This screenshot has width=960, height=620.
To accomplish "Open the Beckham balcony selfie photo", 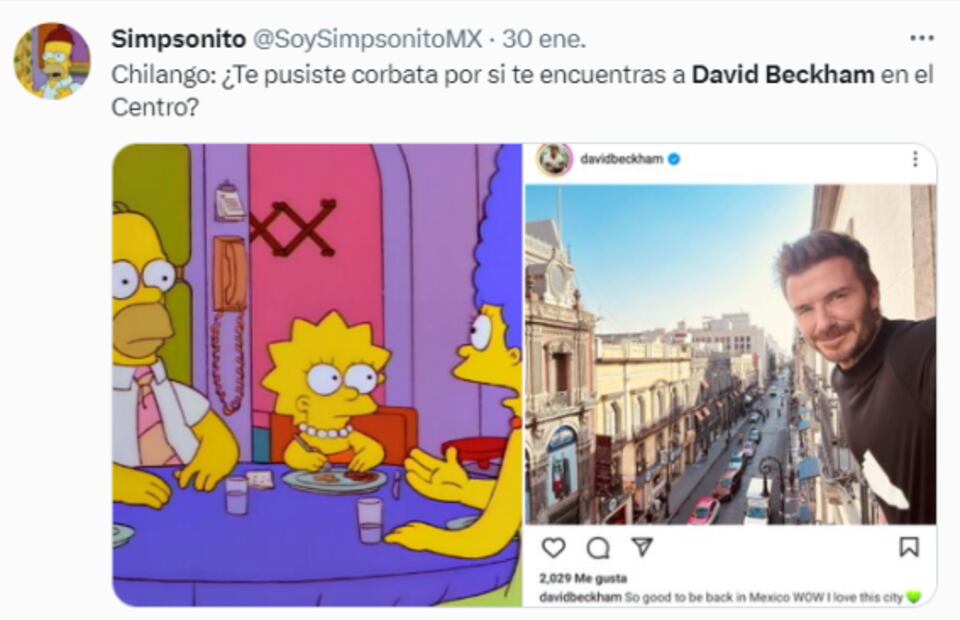I will [x=730, y=354].
